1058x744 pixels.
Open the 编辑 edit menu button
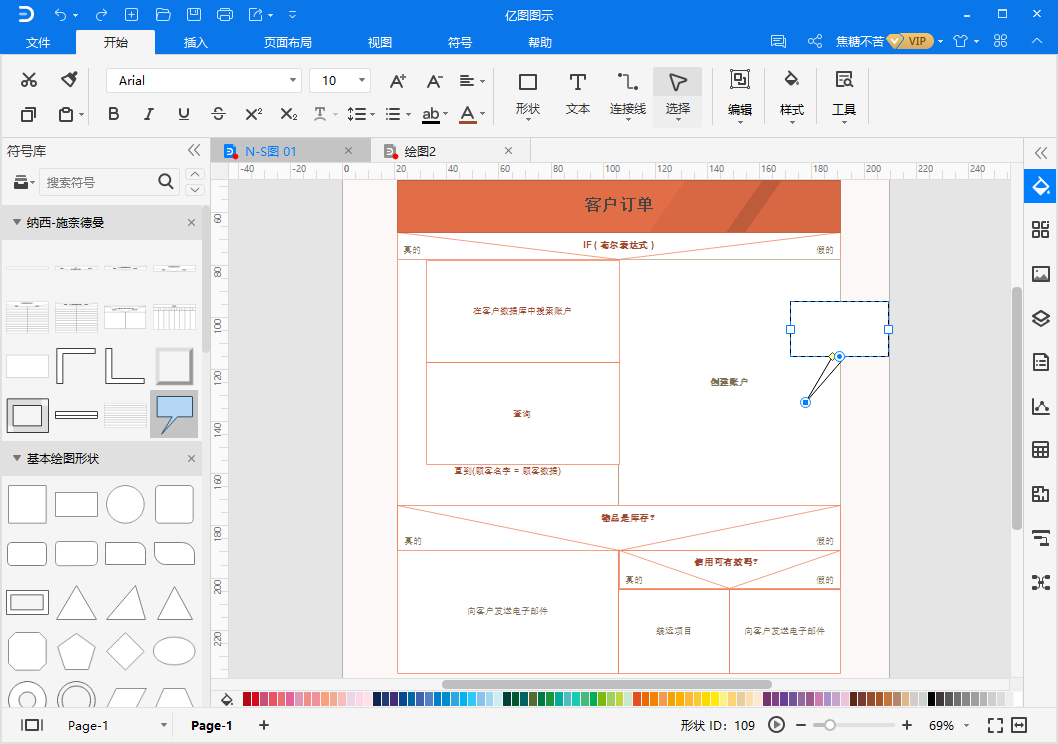click(x=740, y=95)
